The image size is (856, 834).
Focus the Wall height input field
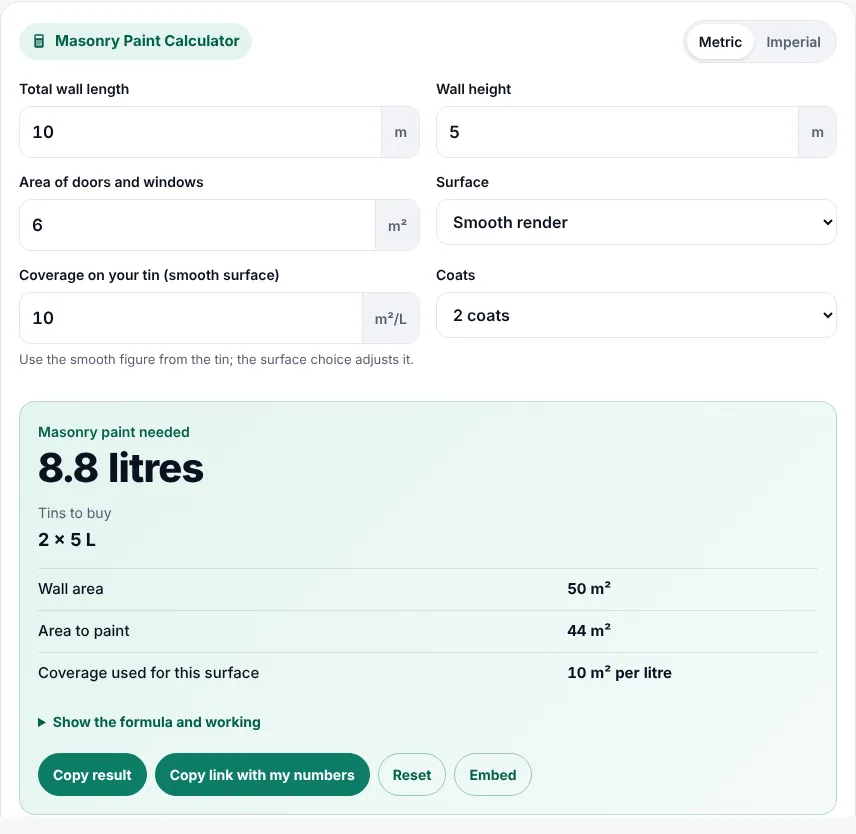(x=617, y=132)
